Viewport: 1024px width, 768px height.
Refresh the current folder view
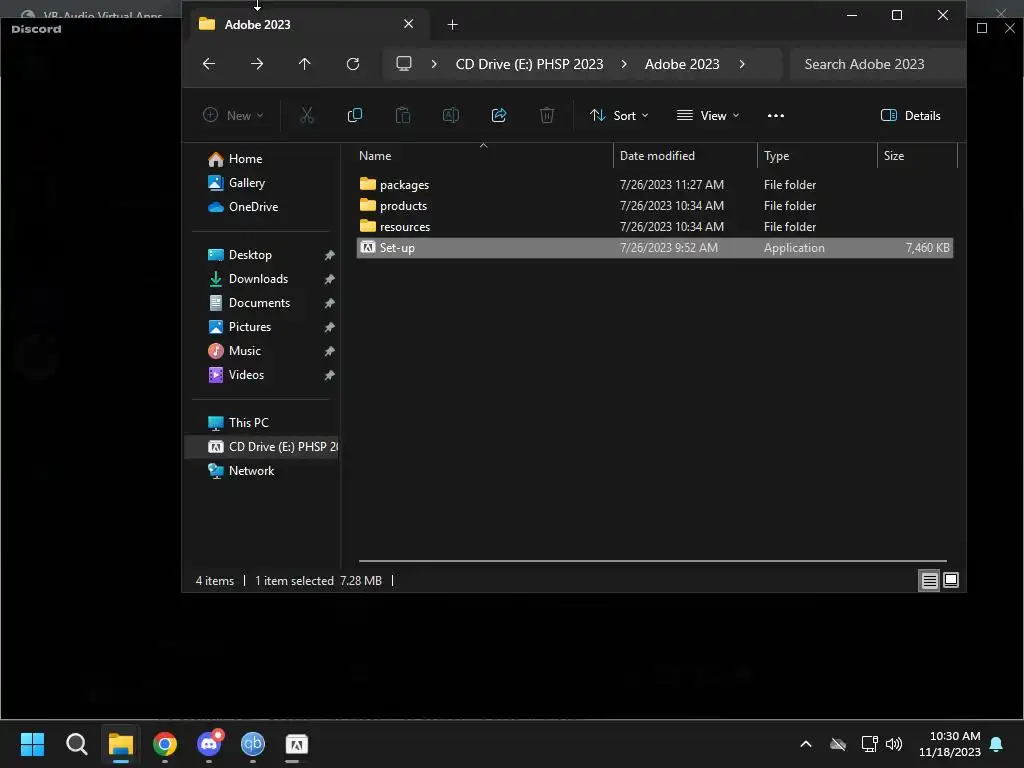point(353,64)
